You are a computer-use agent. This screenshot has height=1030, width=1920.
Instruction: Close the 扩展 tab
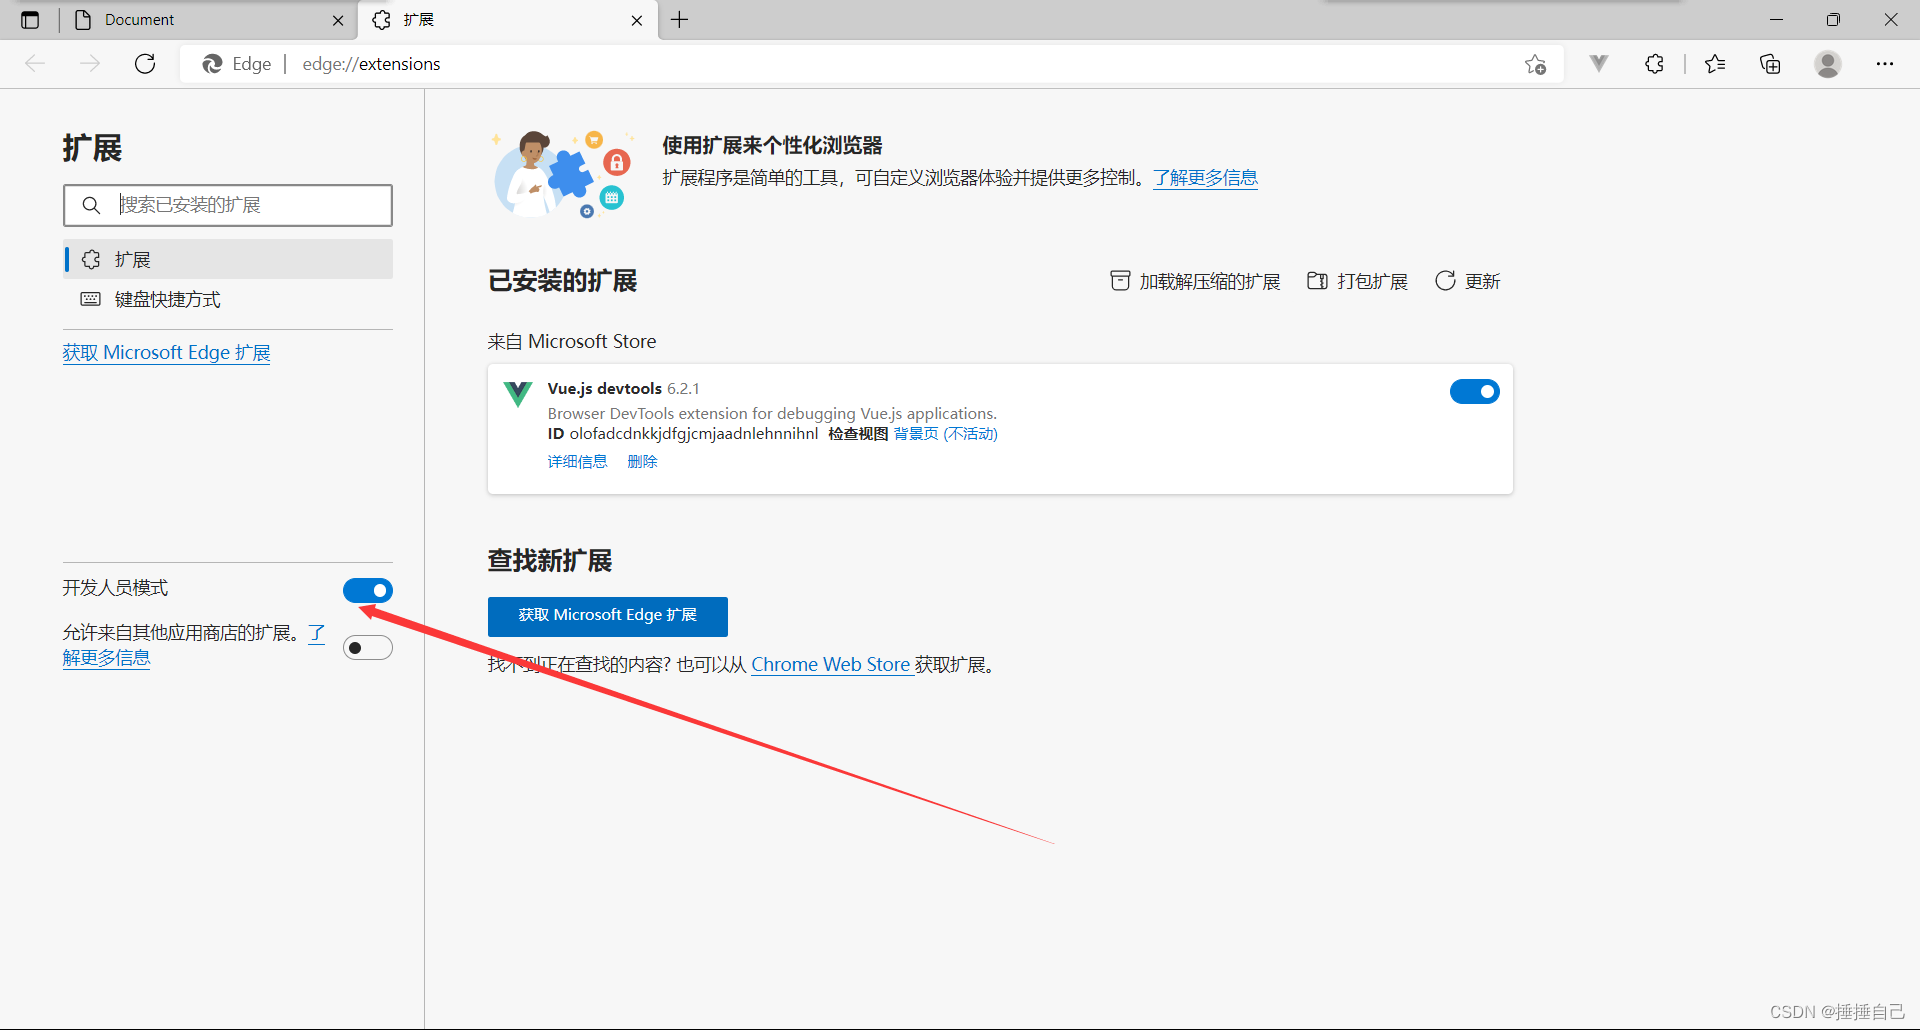click(637, 20)
